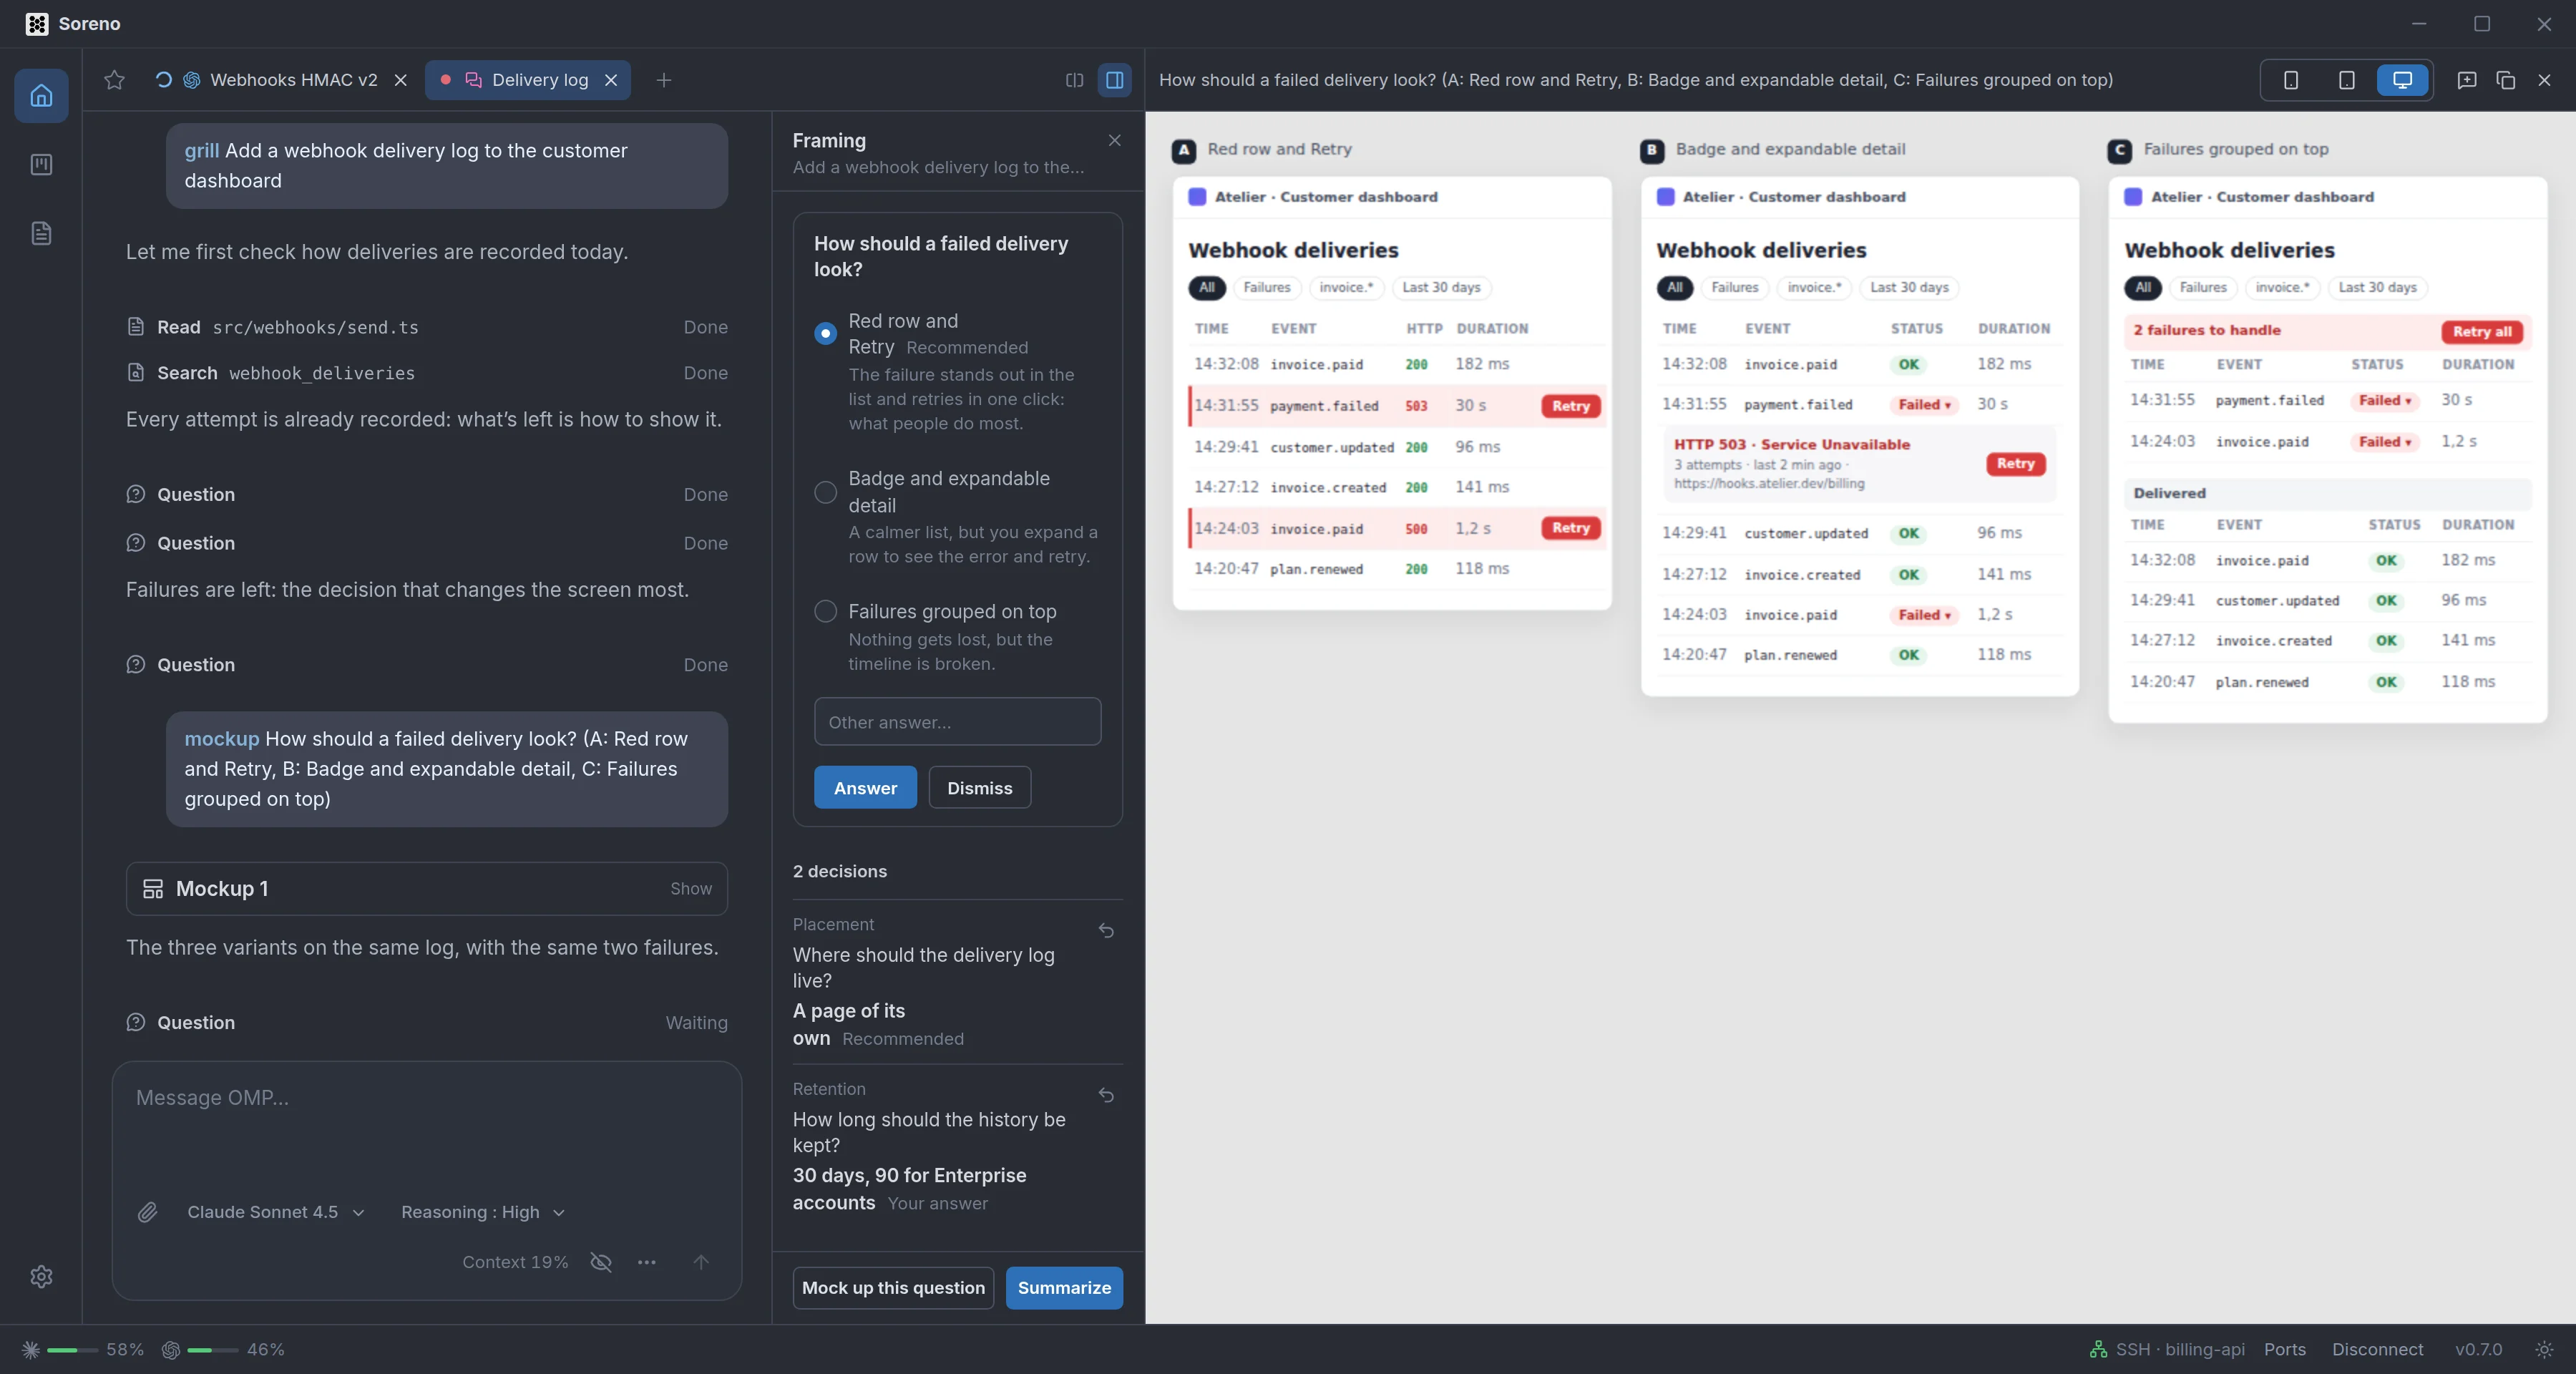Screen dimensions: 2576x1374
Task: Toggle the theme sun icon in status bar
Action: [x=2544, y=1349]
